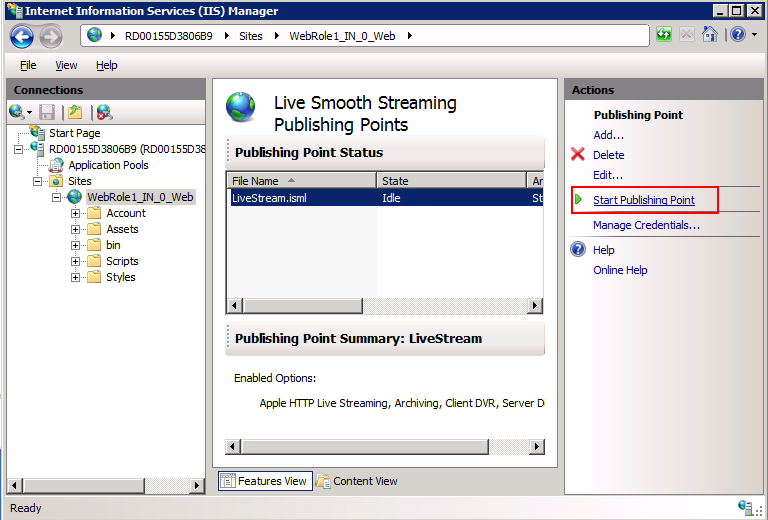Open the View menu
Viewport: 768px width, 520px height.
click(x=66, y=65)
